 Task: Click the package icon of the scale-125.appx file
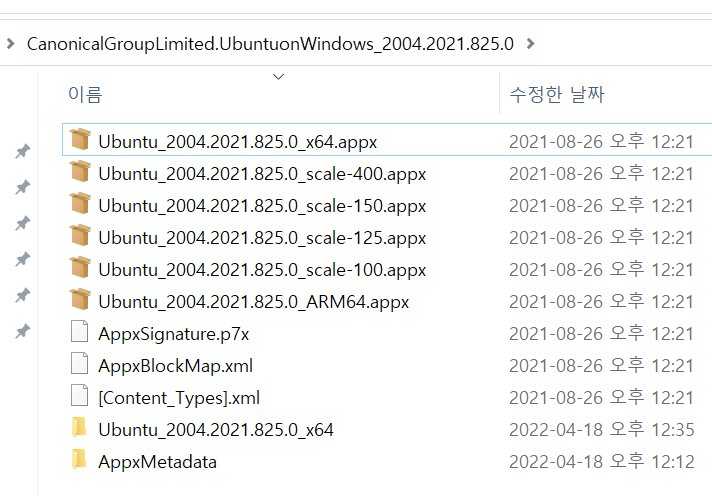(x=80, y=235)
